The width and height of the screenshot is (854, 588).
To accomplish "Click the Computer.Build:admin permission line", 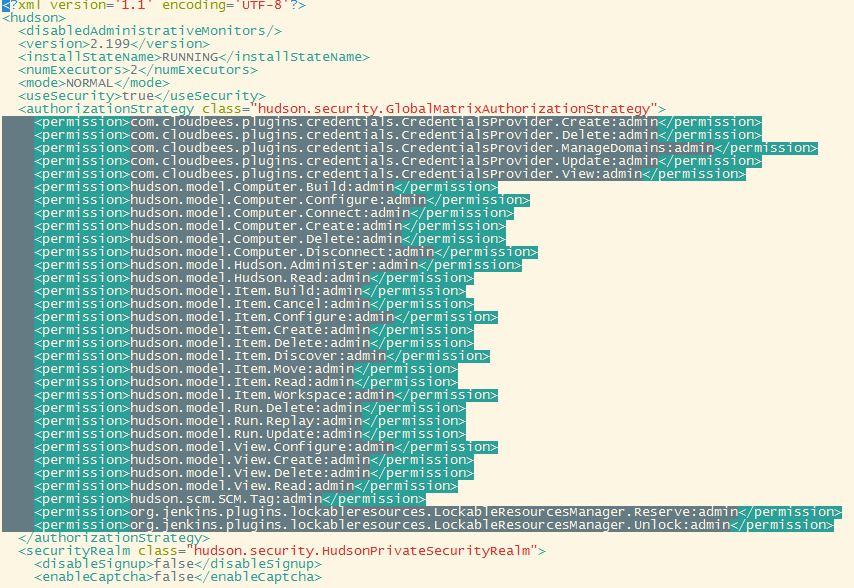I will click(266, 187).
